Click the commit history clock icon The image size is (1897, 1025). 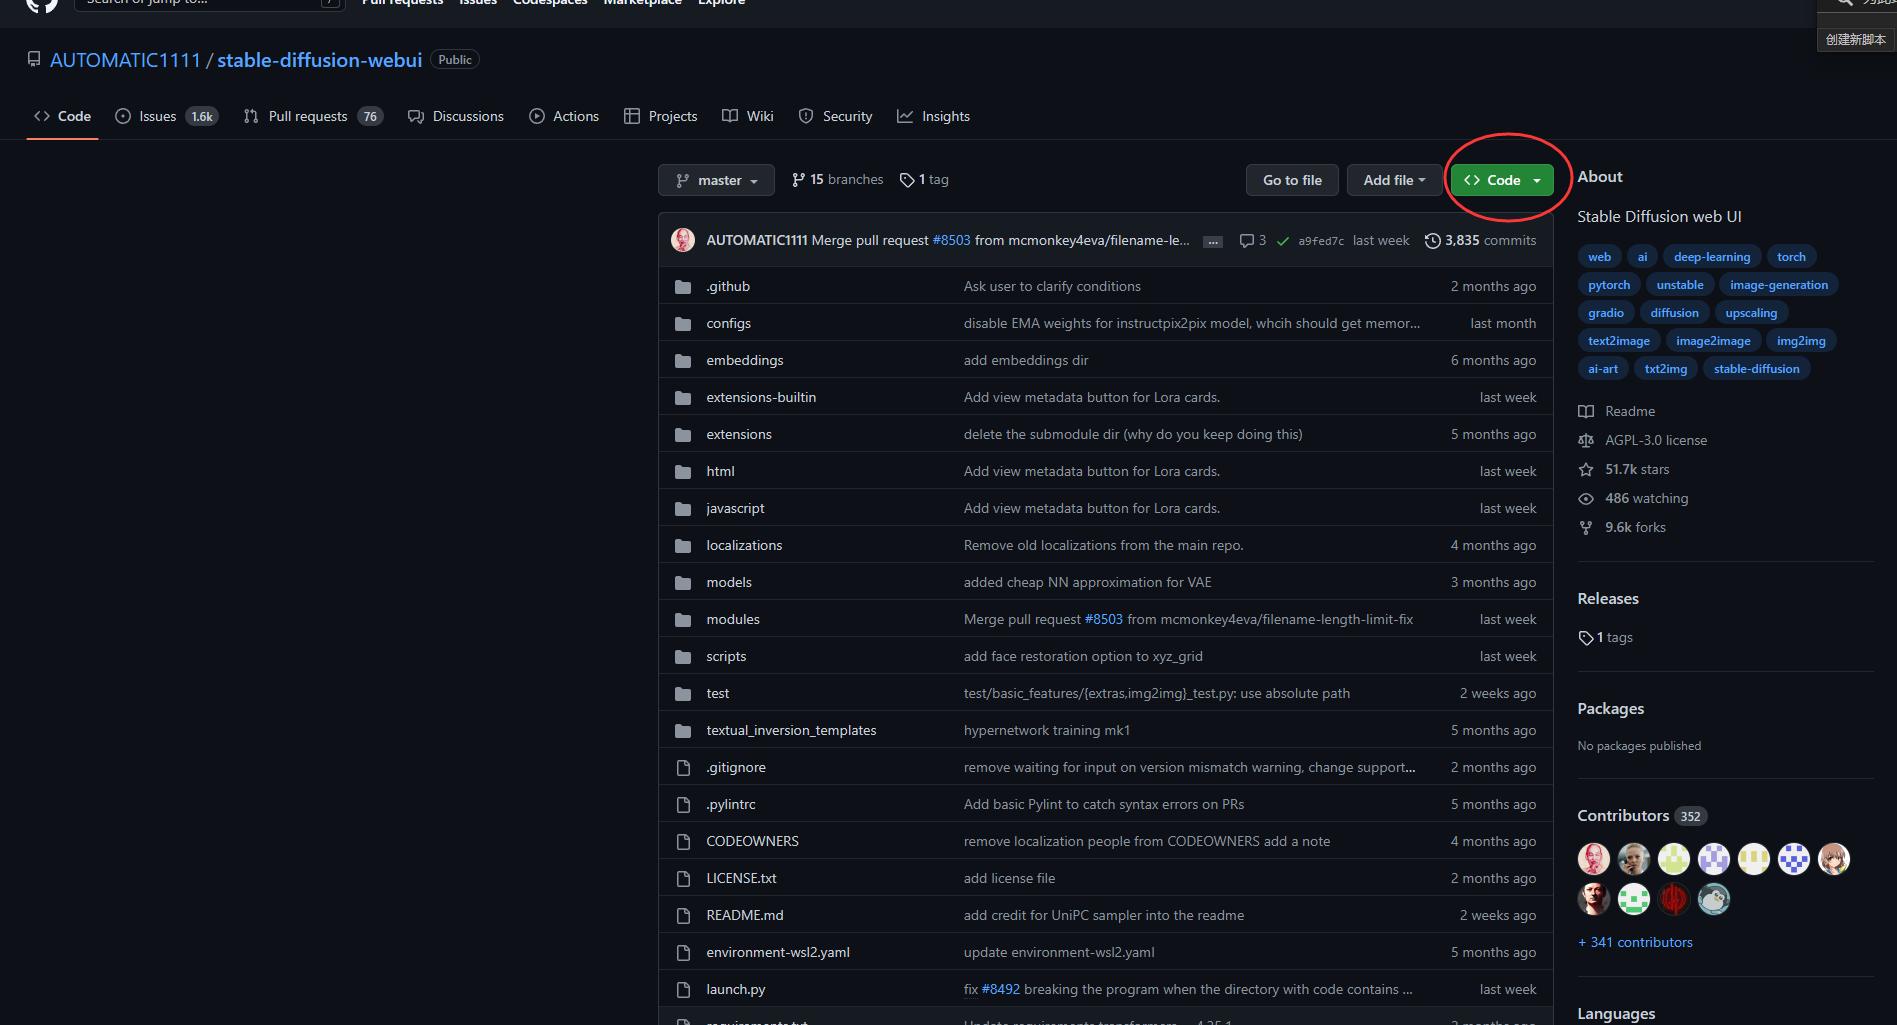tap(1432, 241)
